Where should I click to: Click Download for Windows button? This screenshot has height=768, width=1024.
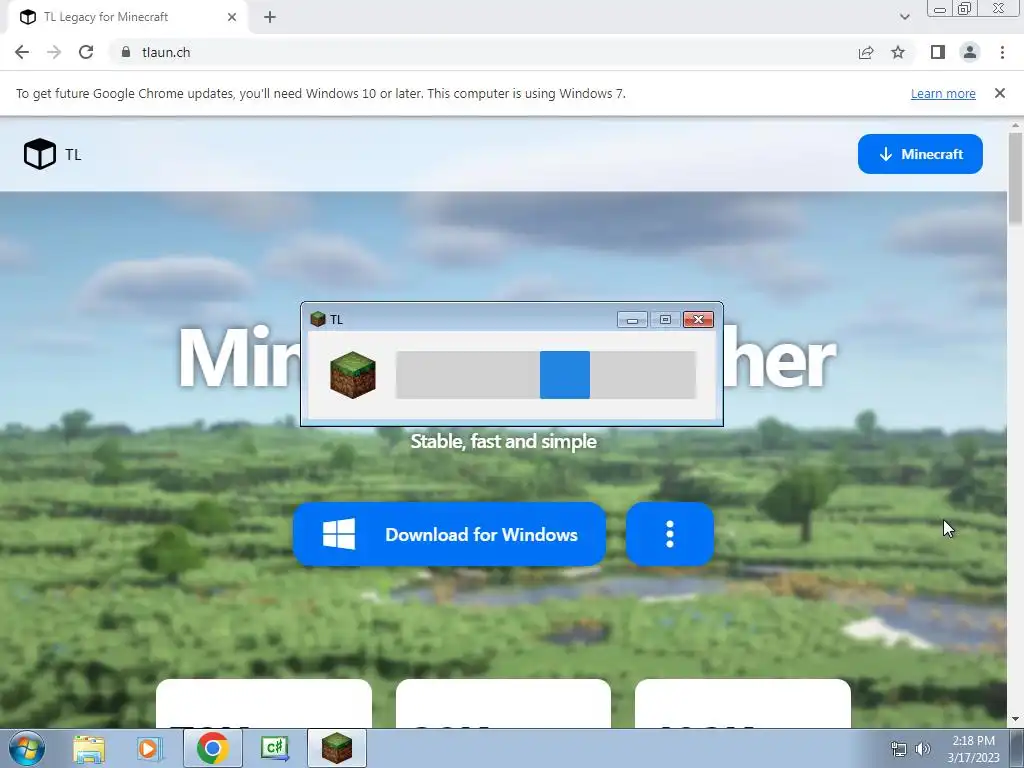(x=449, y=534)
